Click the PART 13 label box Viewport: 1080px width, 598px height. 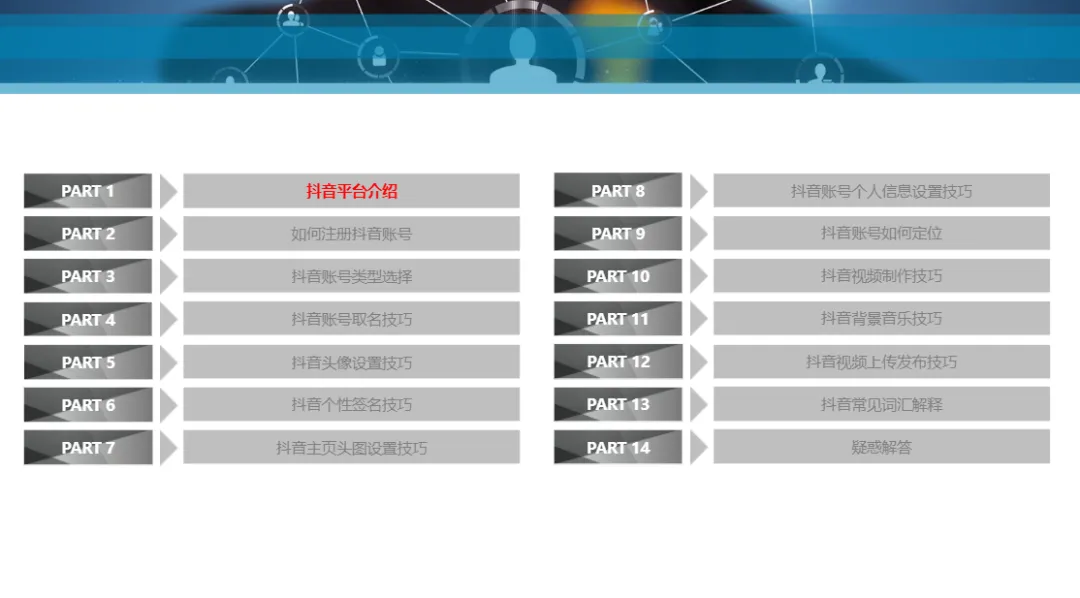click(x=618, y=404)
